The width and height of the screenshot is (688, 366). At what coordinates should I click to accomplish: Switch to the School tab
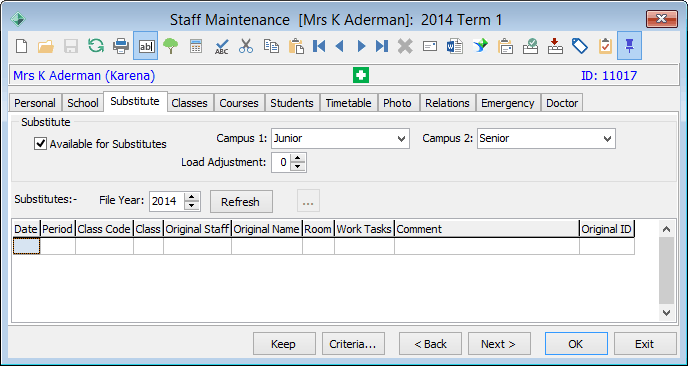82,103
